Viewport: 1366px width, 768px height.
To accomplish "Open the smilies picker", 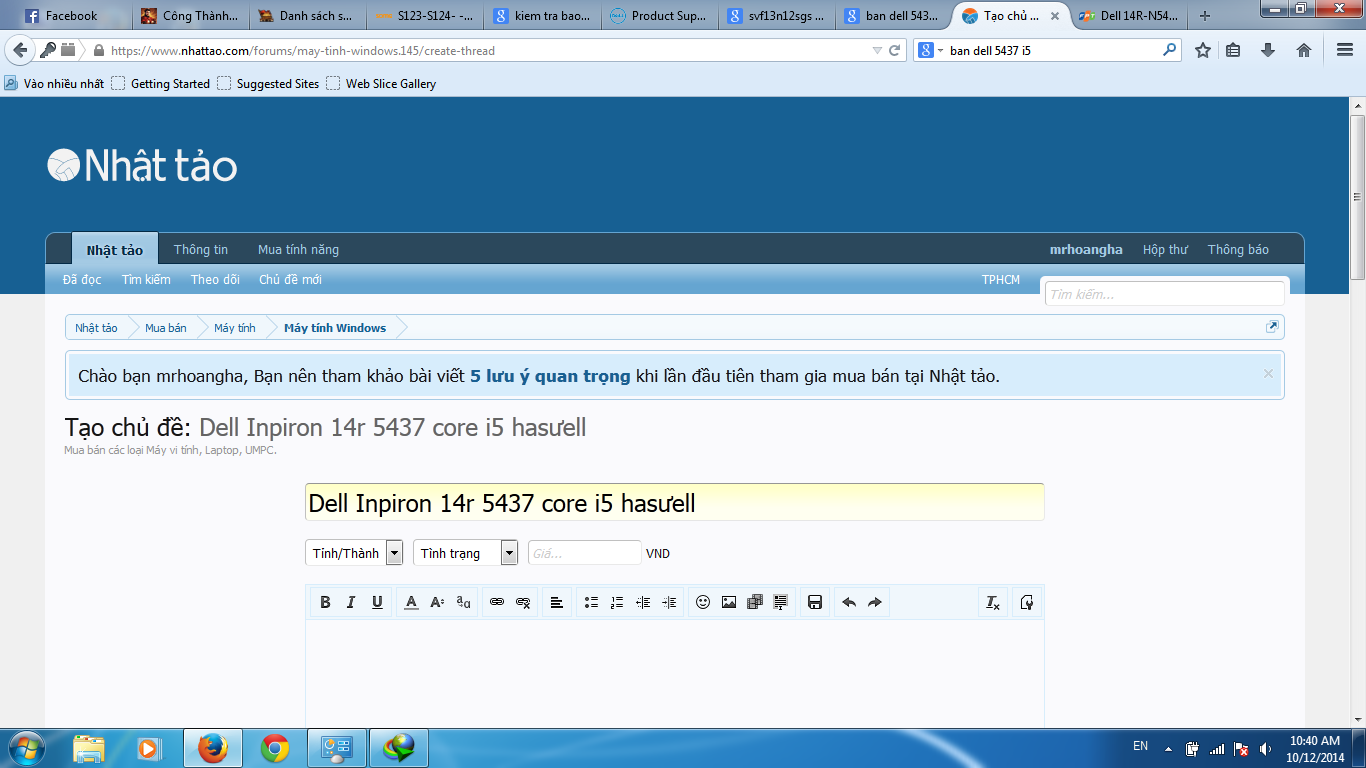I will point(703,602).
